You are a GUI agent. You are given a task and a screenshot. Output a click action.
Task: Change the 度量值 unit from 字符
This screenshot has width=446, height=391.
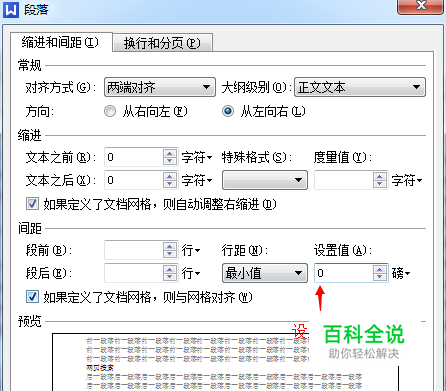point(407,180)
